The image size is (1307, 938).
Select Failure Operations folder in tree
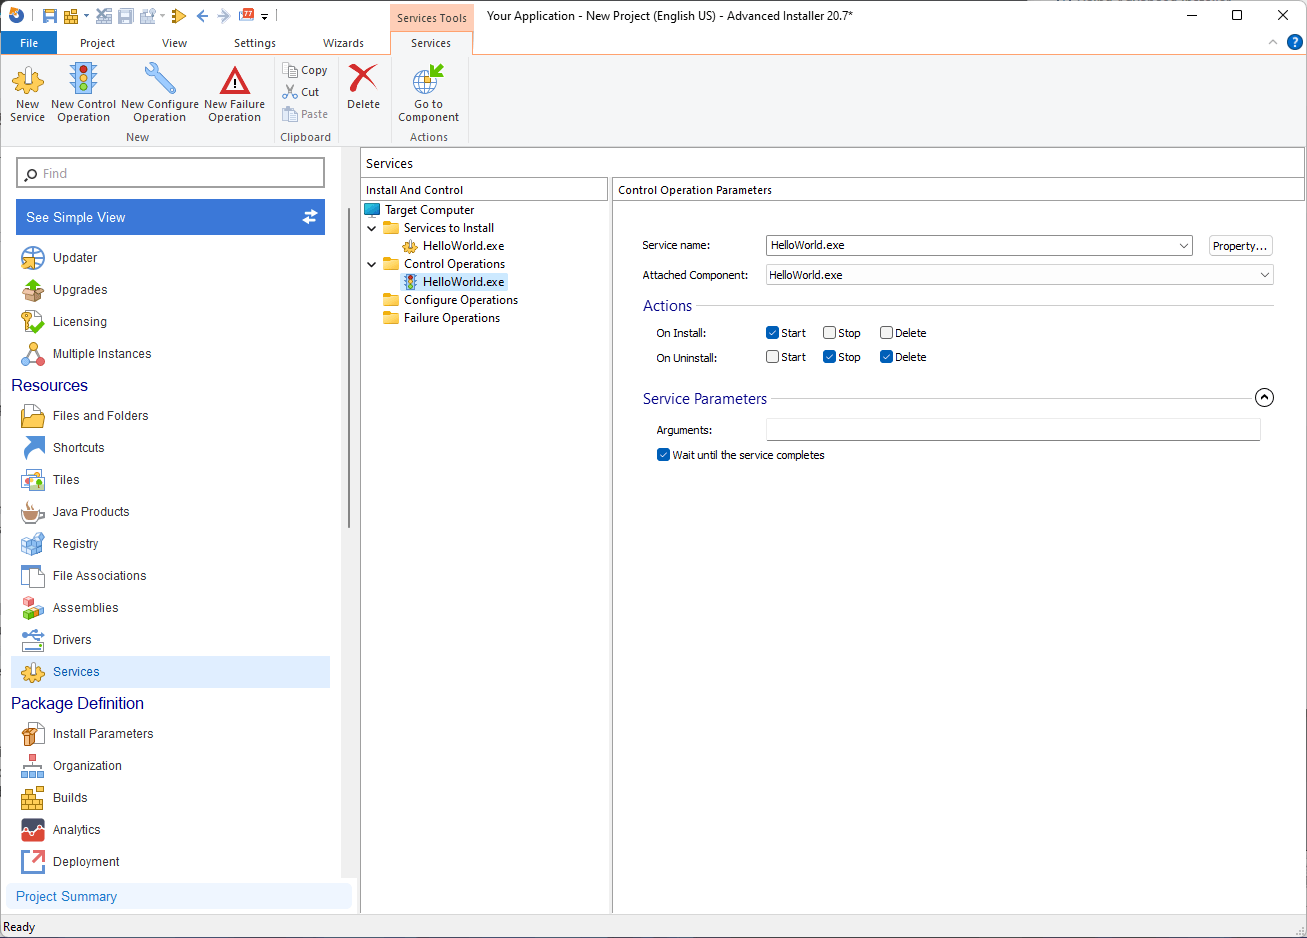(x=441, y=318)
